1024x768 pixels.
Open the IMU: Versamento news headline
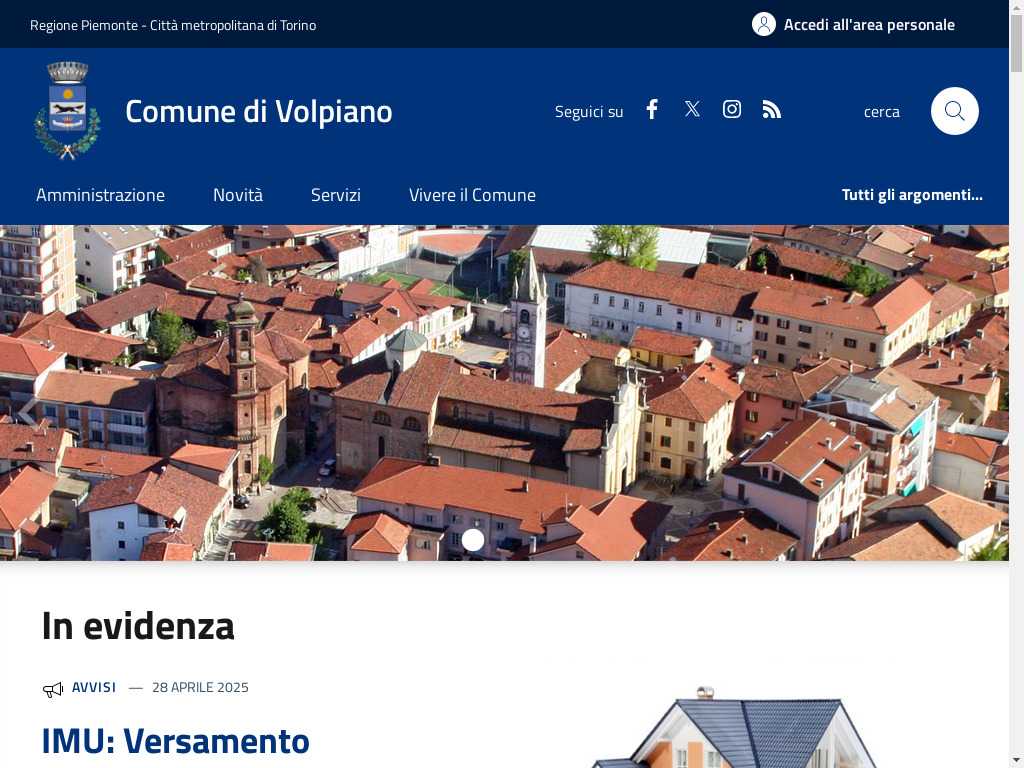click(x=176, y=741)
